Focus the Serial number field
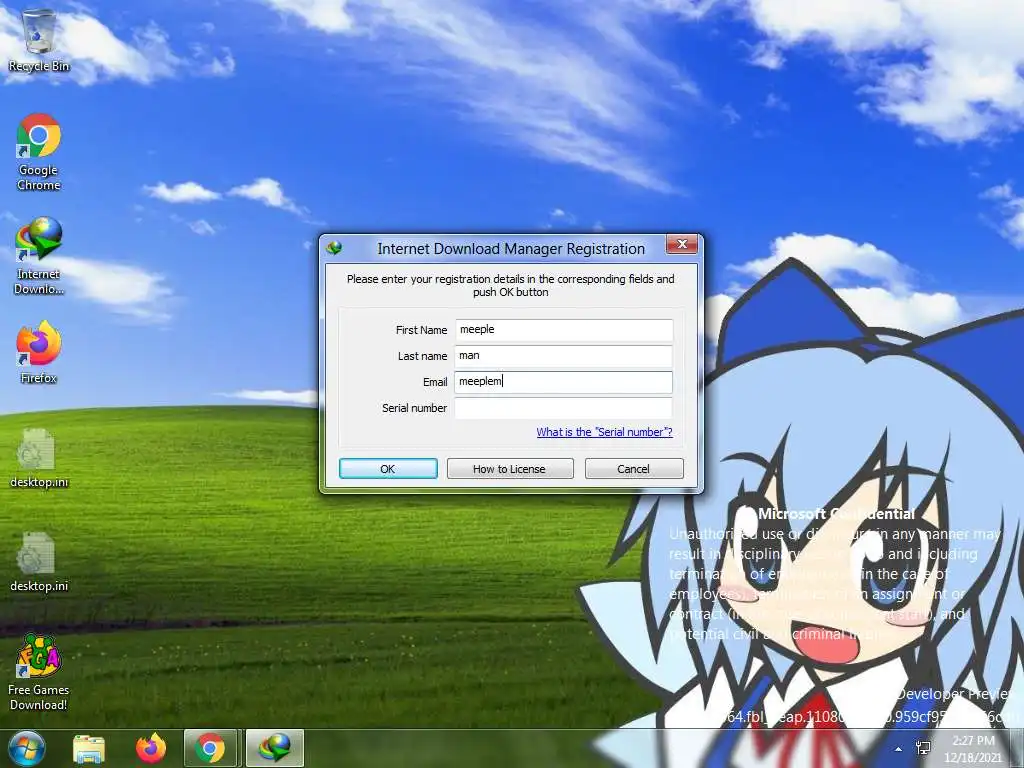The image size is (1024, 768). [564, 408]
